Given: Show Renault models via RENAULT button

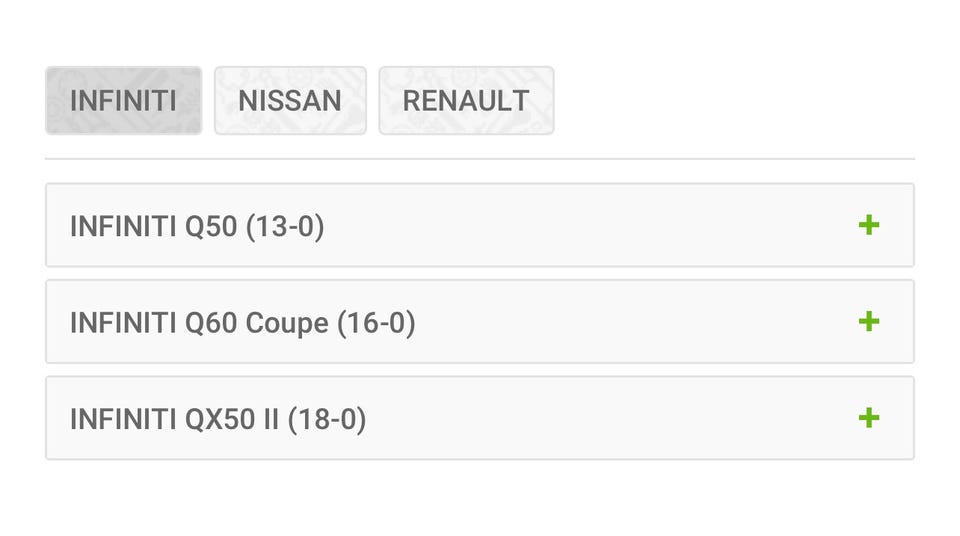Looking at the screenshot, I should click(x=466, y=100).
